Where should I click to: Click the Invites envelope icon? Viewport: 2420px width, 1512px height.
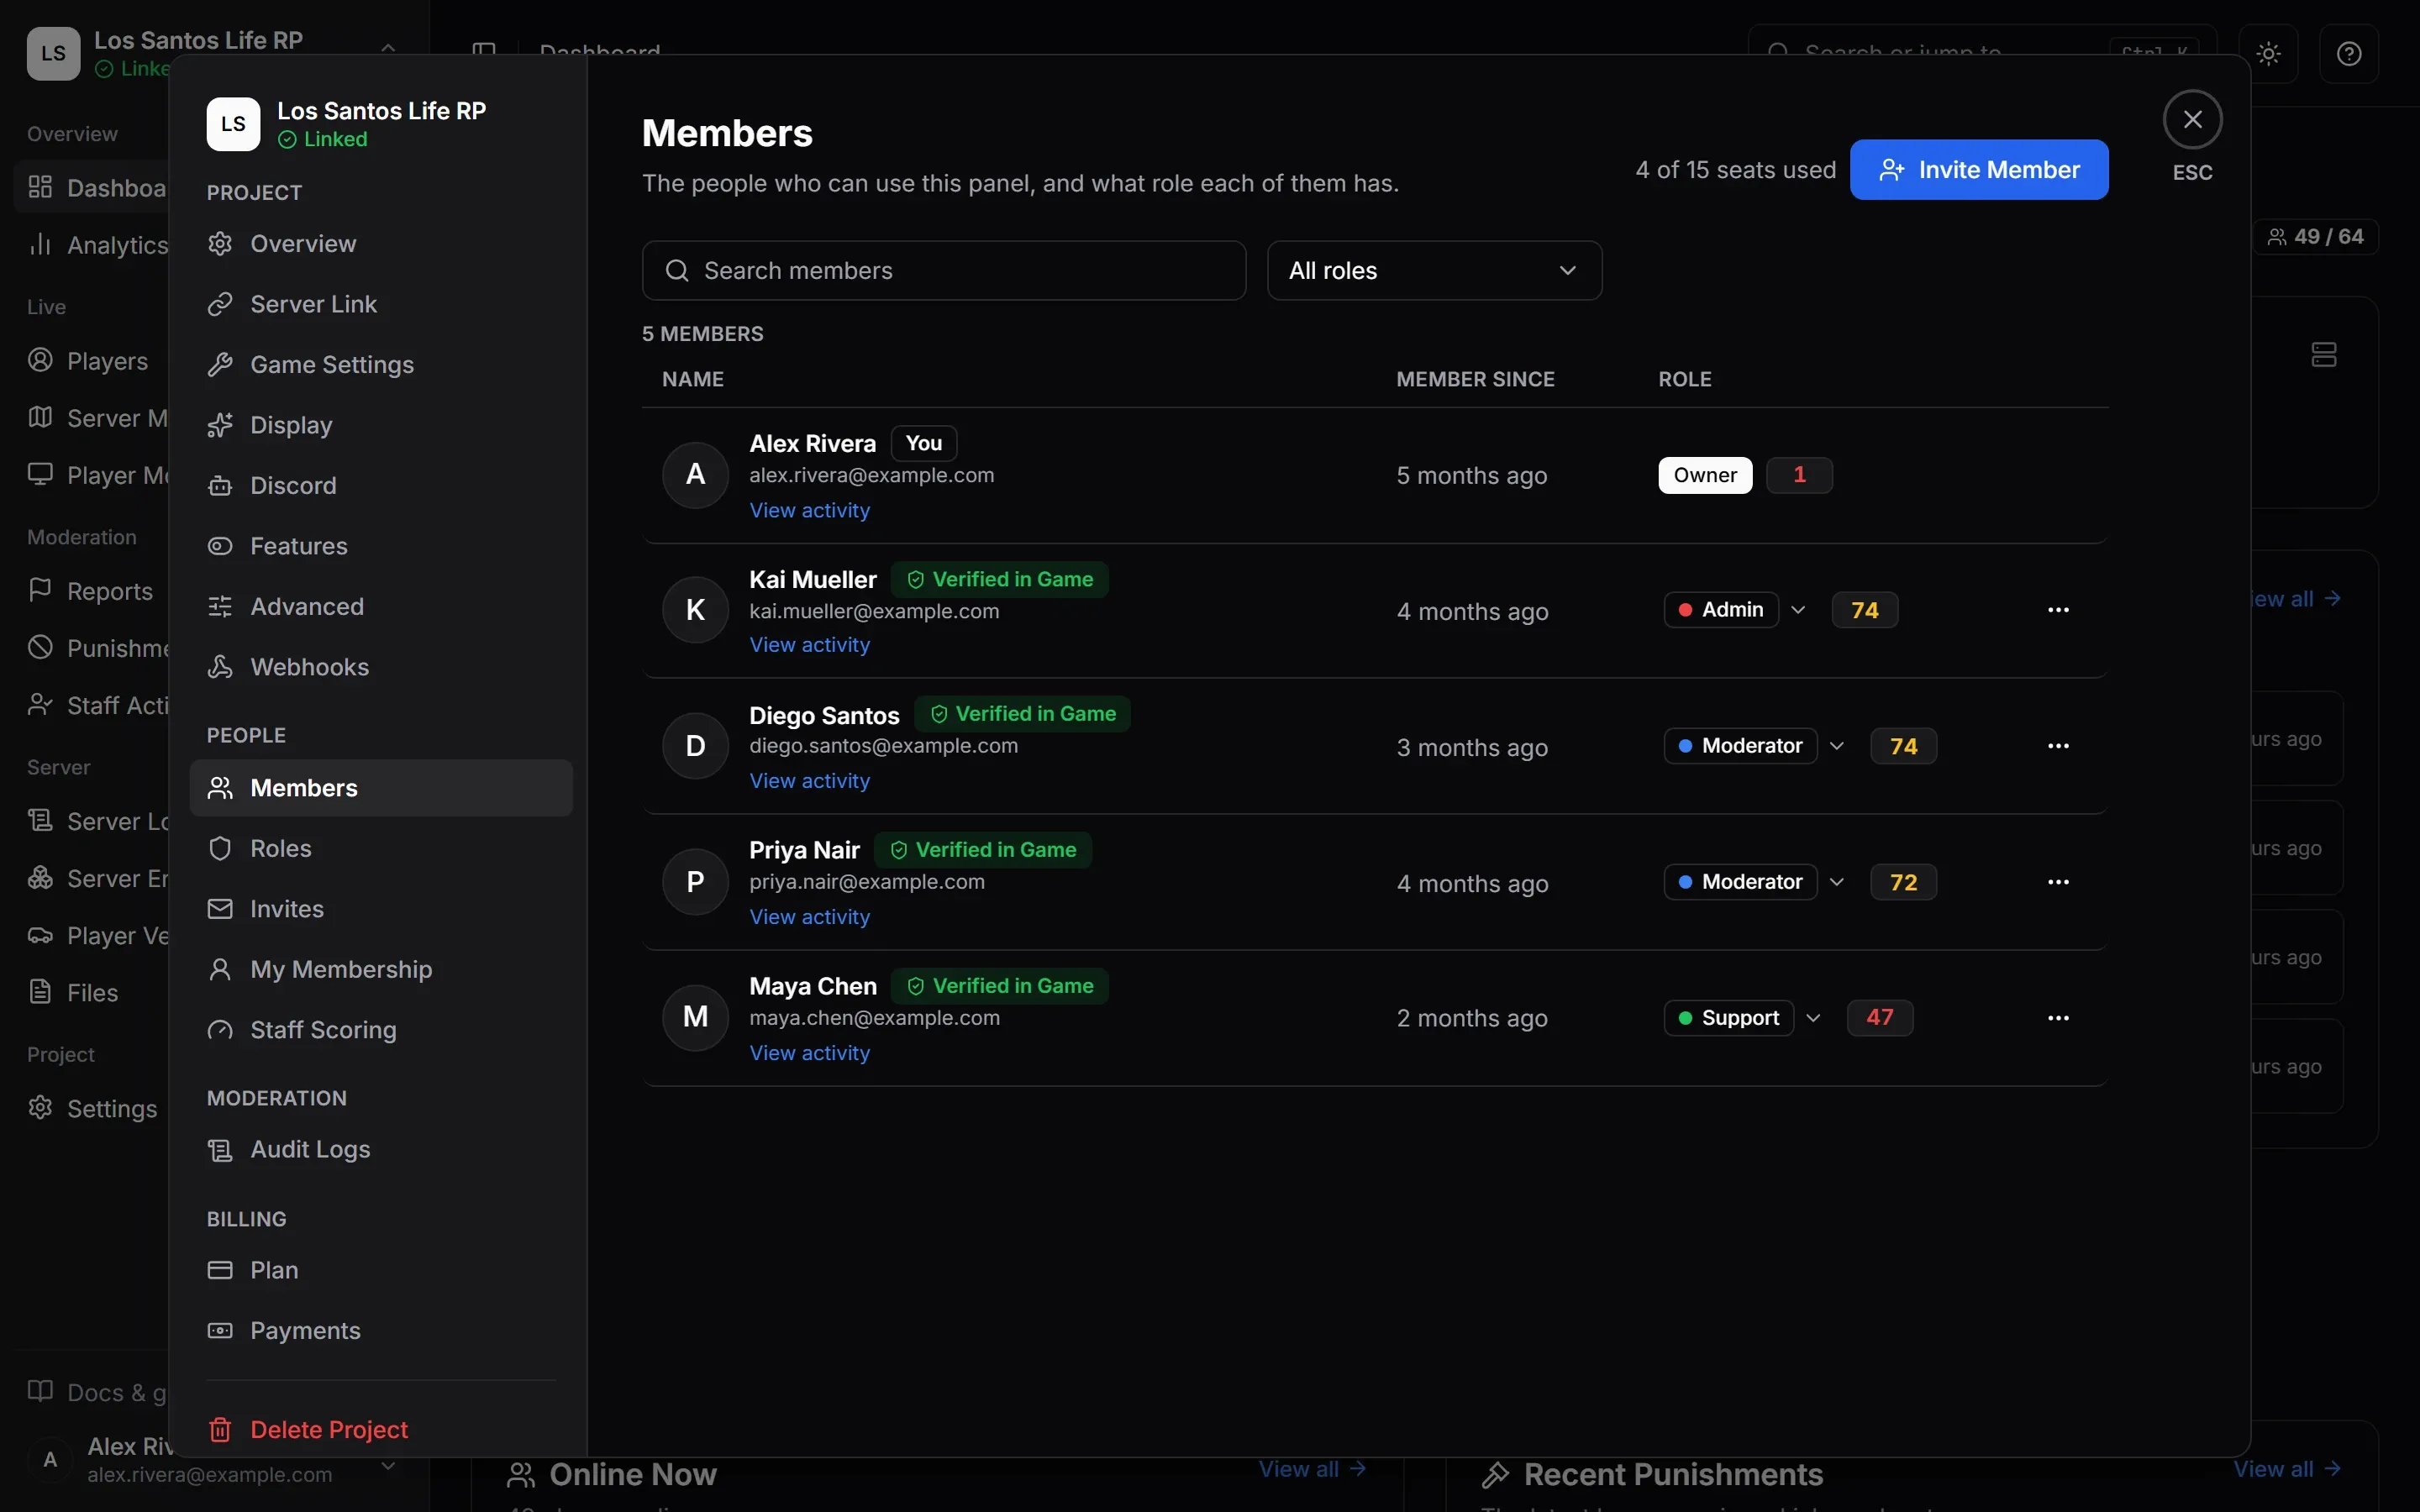220,909
